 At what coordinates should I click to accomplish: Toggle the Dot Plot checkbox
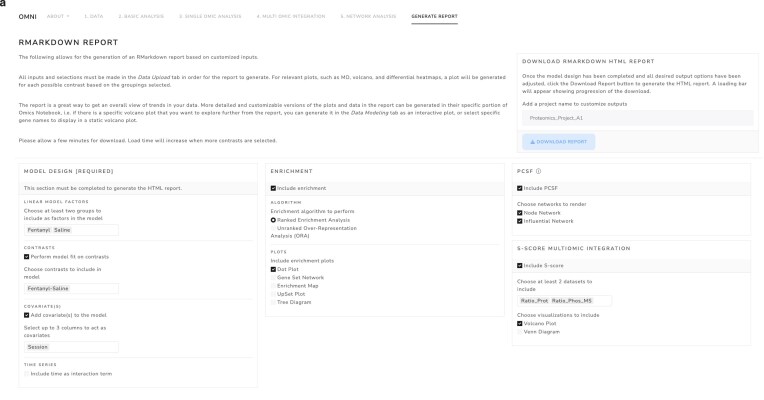click(273, 269)
